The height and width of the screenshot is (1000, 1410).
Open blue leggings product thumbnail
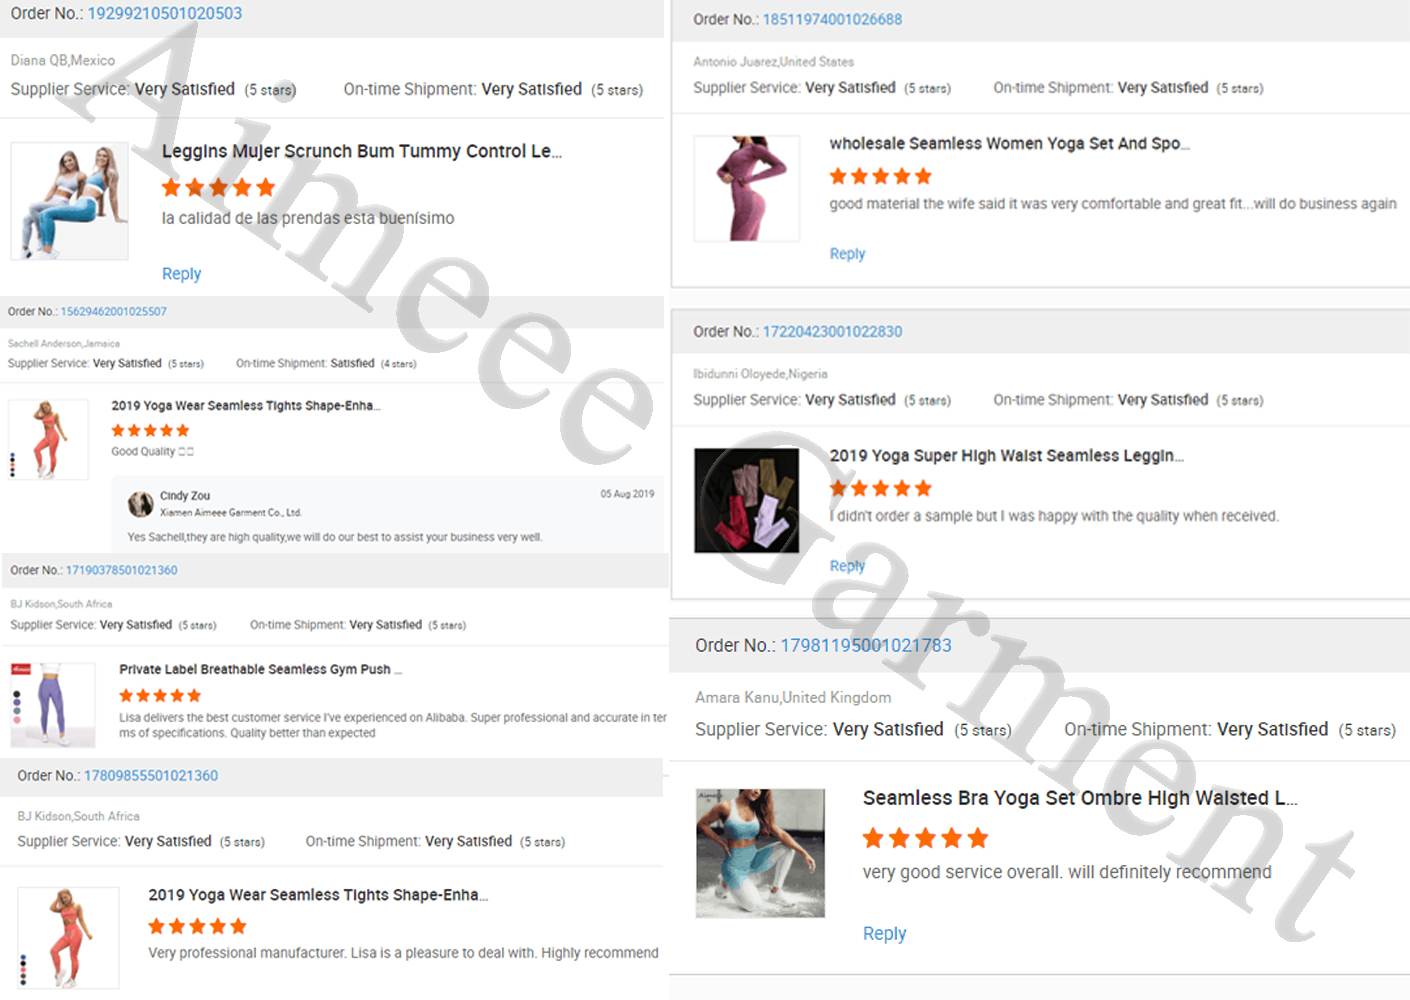click(69, 201)
